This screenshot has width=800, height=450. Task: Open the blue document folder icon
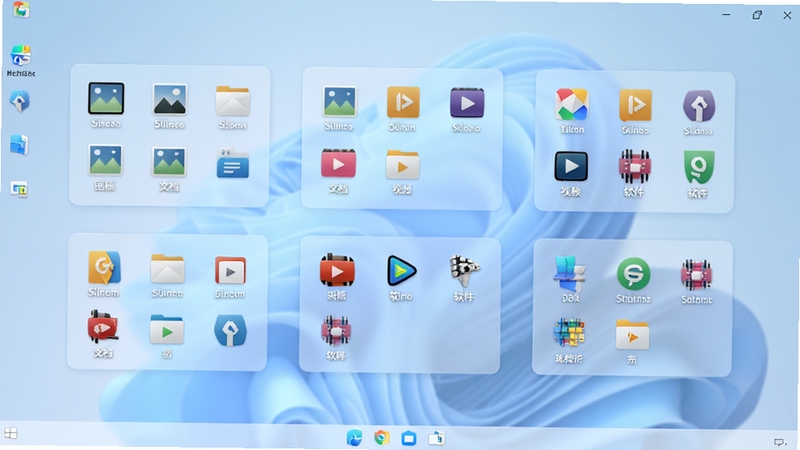pyautogui.click(x=233, y=163)
